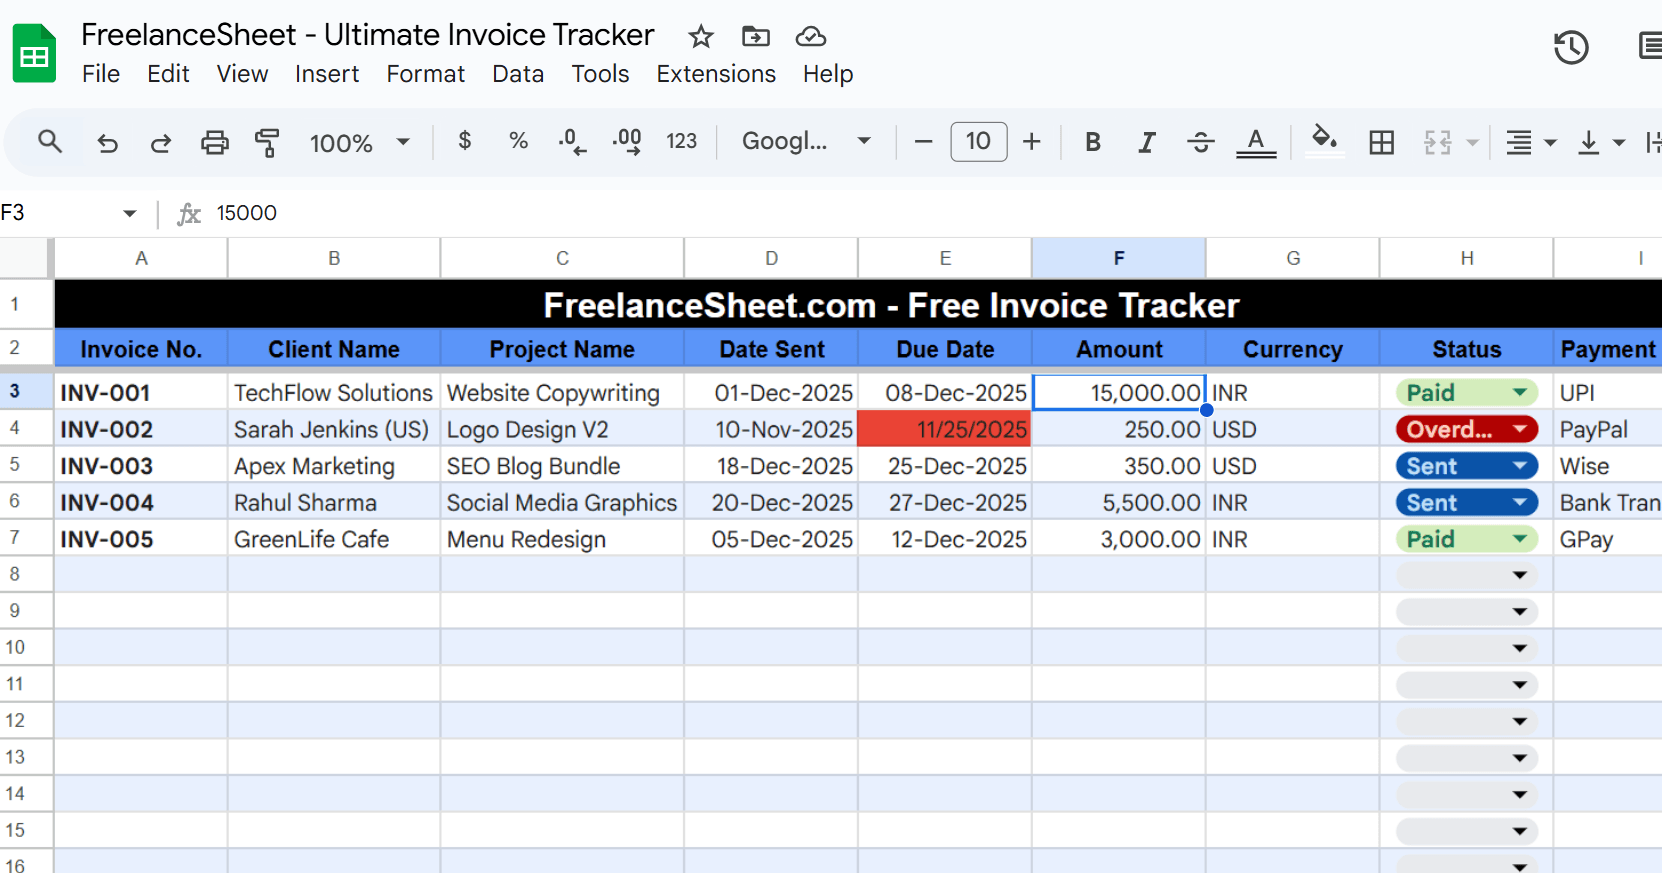Select the TechFlow Solutions cell
This screenshot has width=1662, height=873.
pos(334,392)
